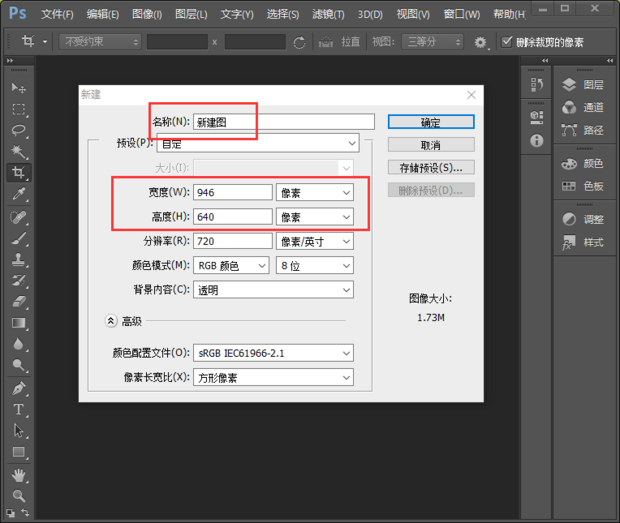Open height unit dropdown
The height and width of the screenshot is (523, 620).
(x=315, y=217)
